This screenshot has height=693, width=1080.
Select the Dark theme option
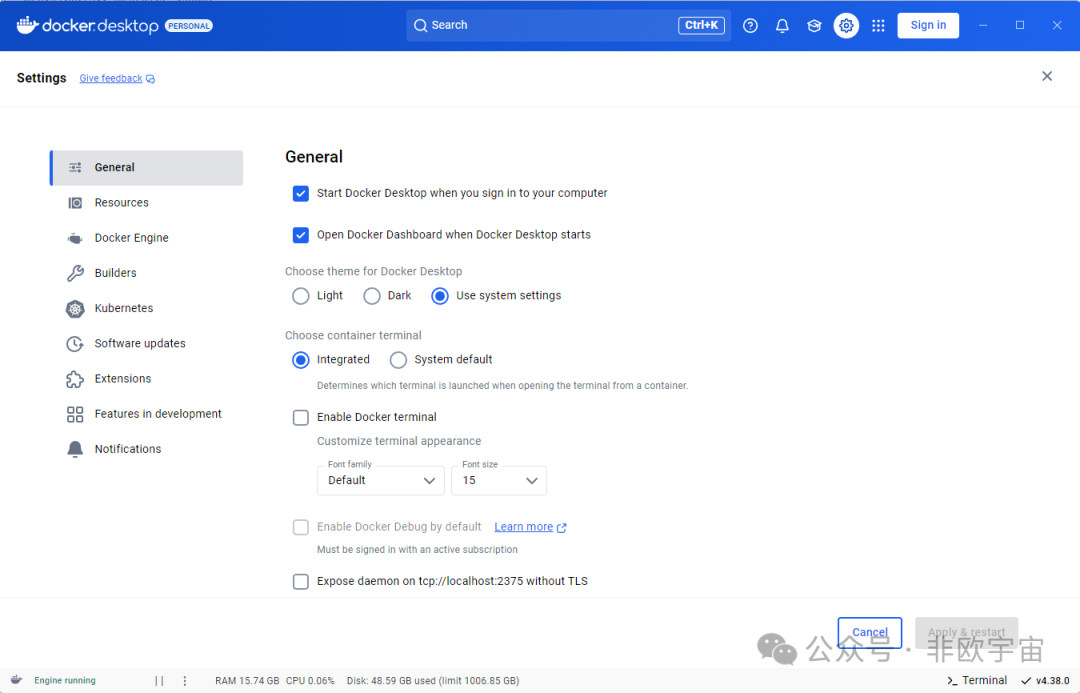[x=372, y=296]
